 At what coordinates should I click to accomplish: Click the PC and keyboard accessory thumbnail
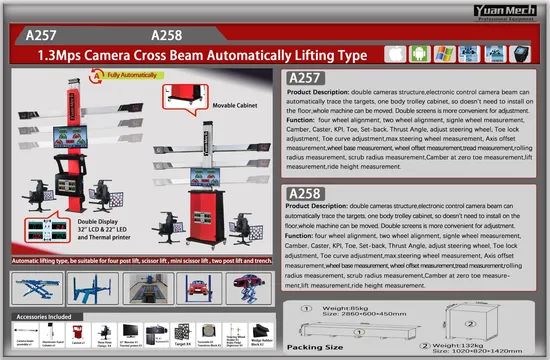157,335
